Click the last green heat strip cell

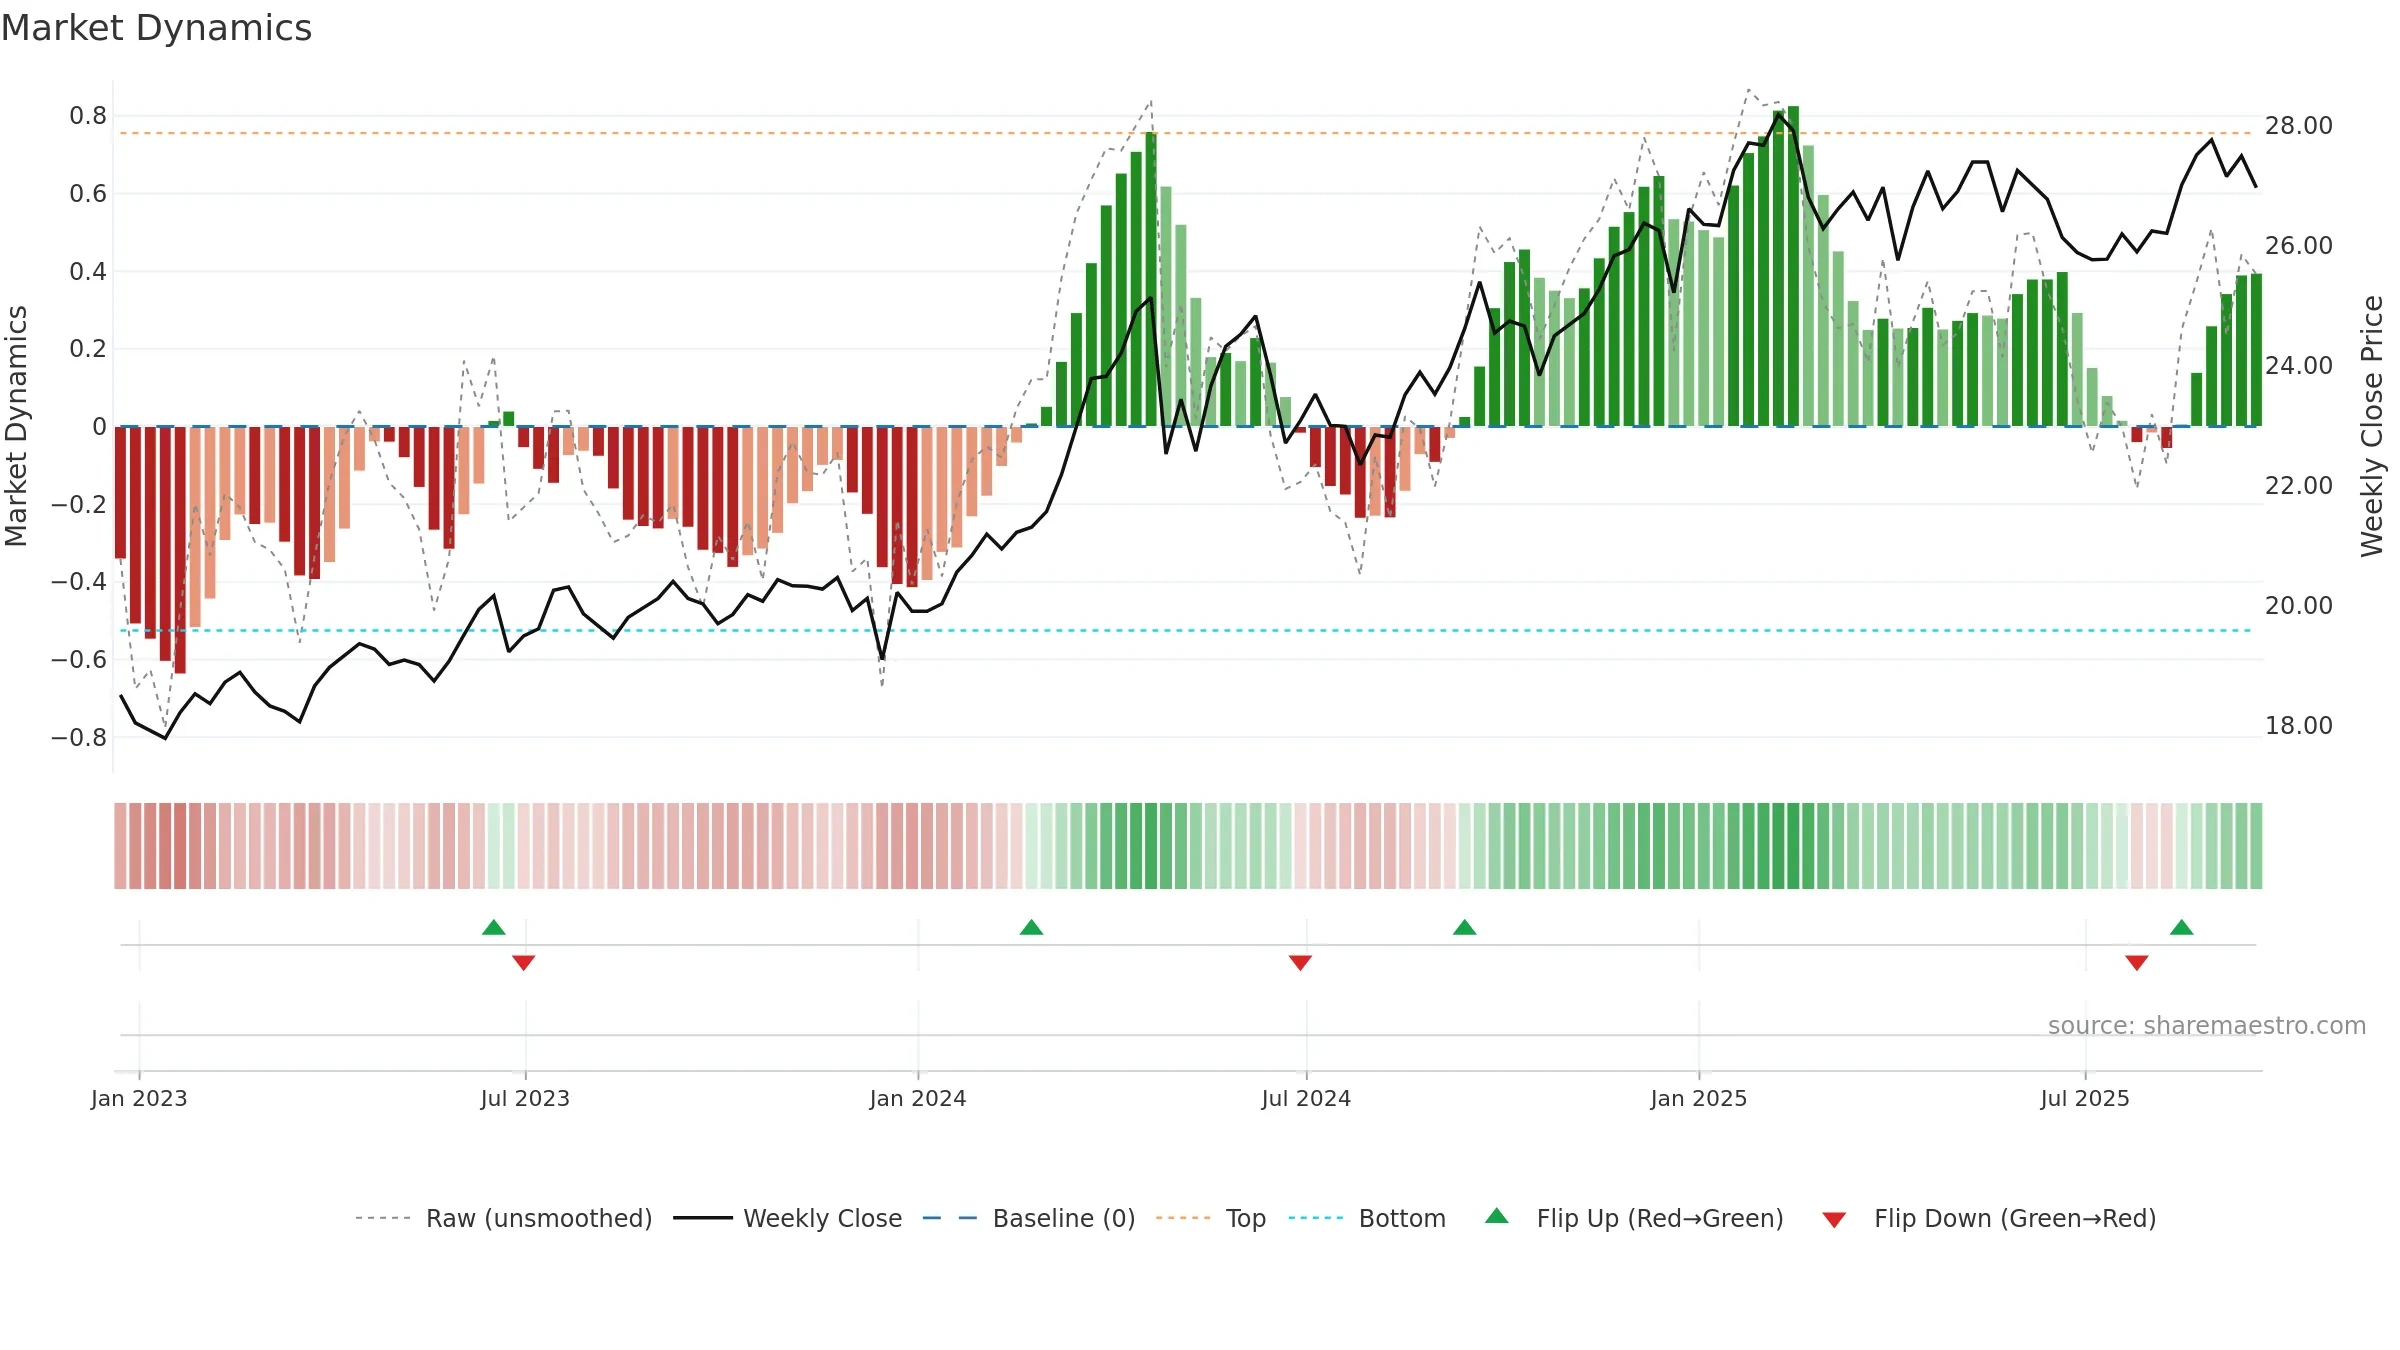point(2256,846)
